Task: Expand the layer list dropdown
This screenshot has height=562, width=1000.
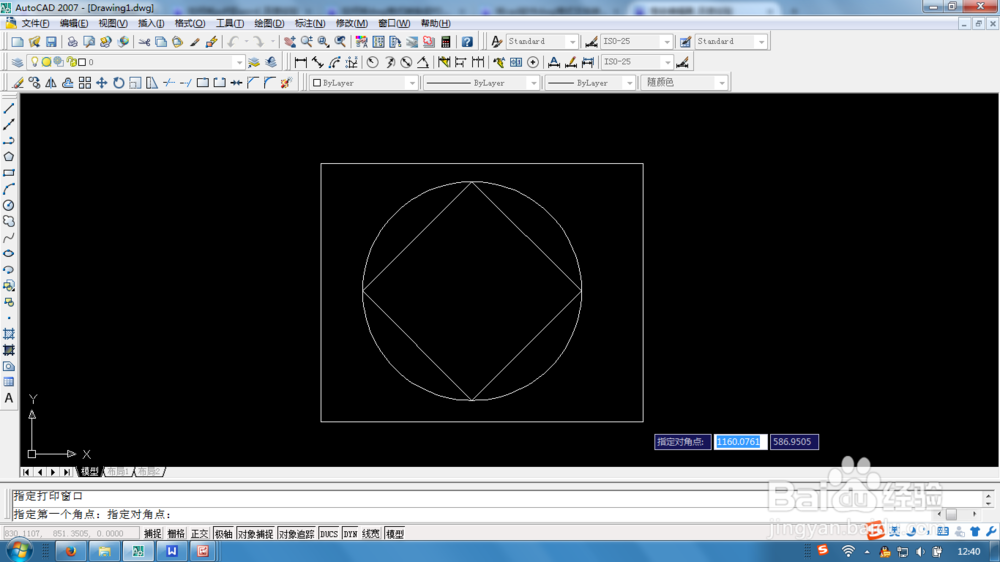Action: (239, 62)
